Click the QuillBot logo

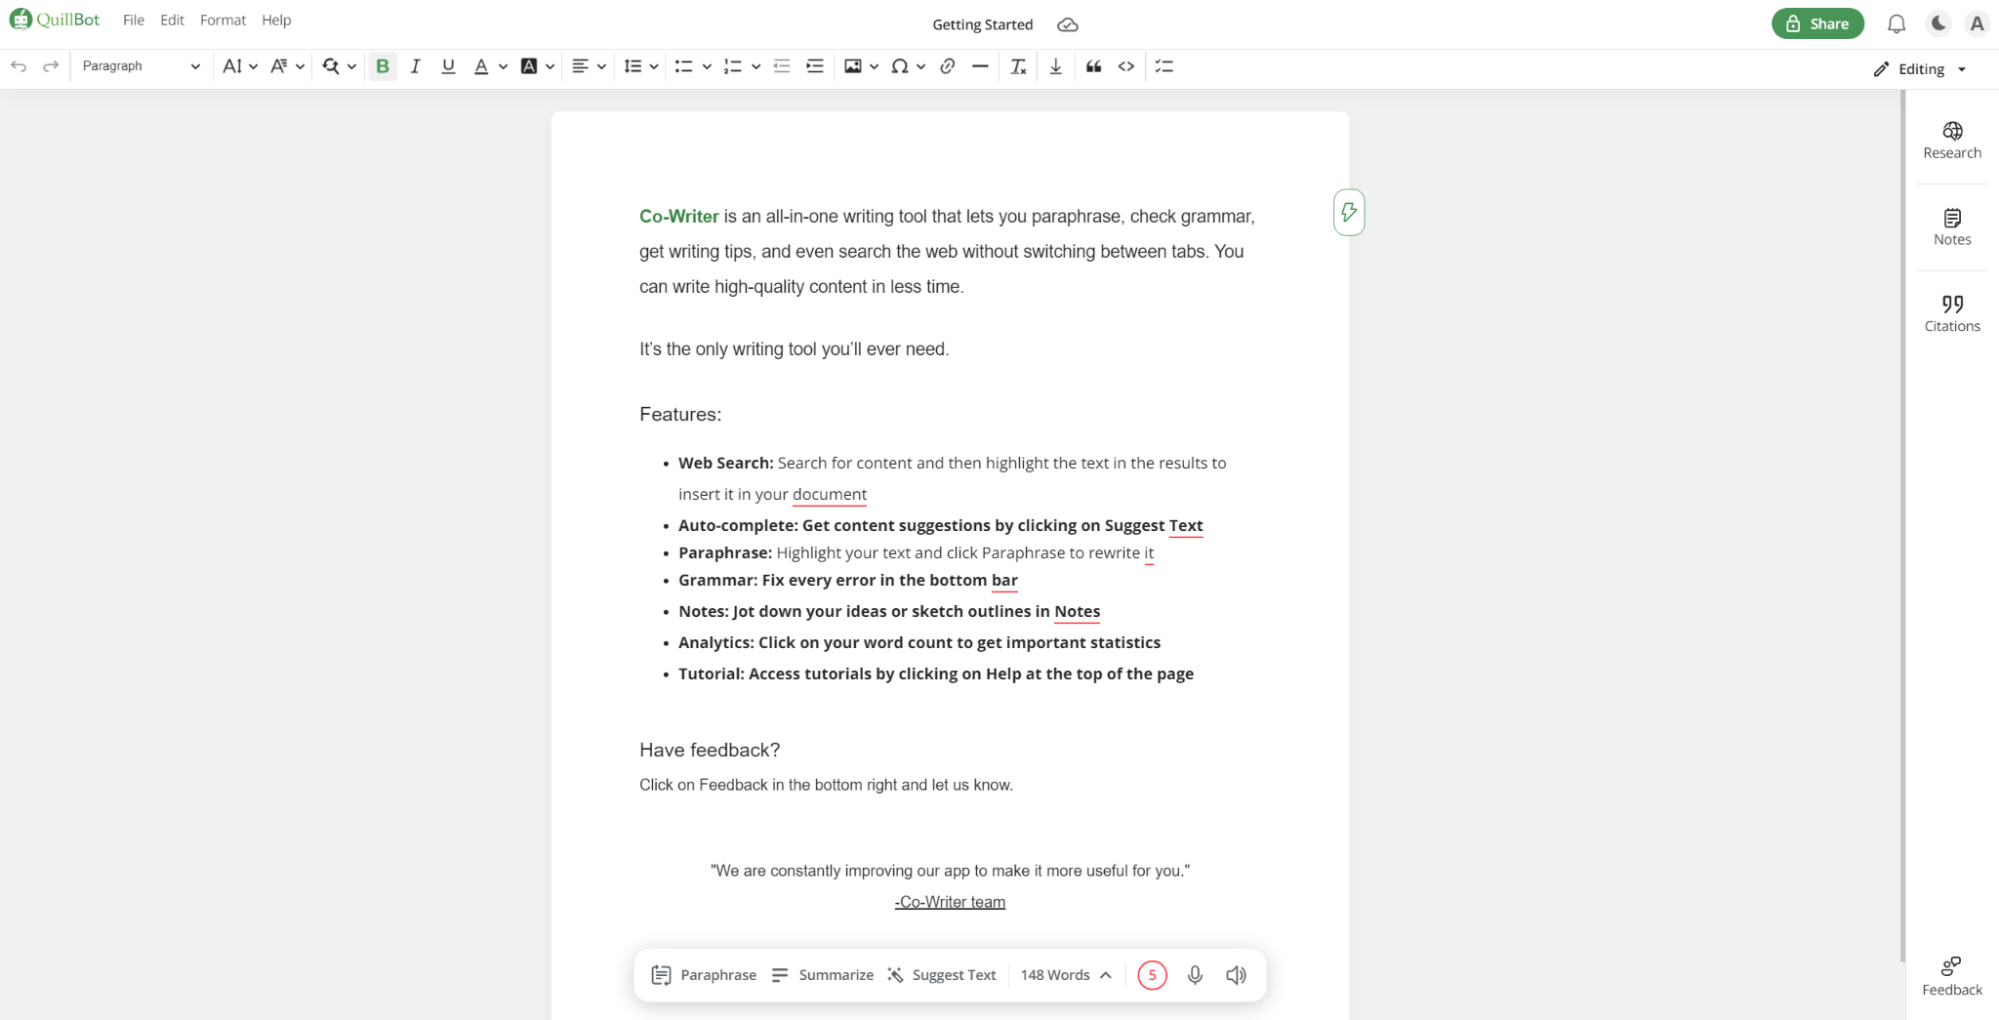click(x=55, y=20)
